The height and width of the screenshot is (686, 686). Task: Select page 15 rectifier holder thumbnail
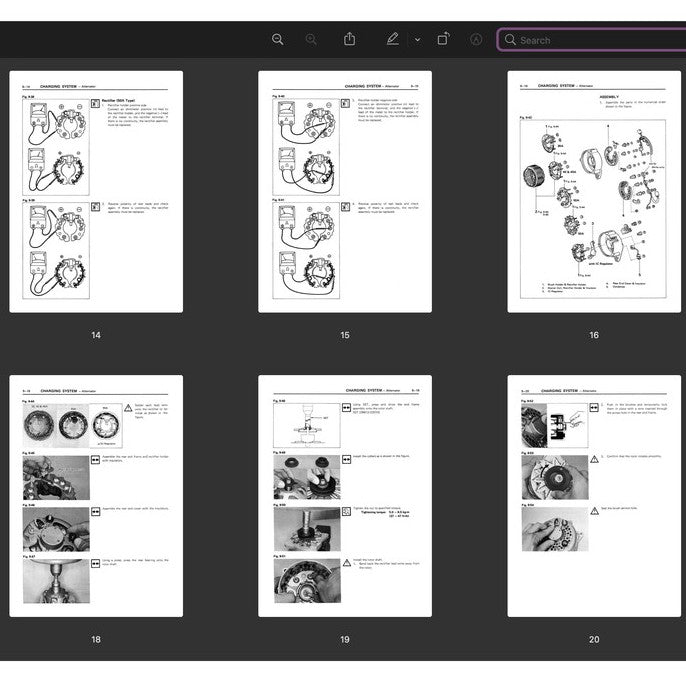coord(345,191)
